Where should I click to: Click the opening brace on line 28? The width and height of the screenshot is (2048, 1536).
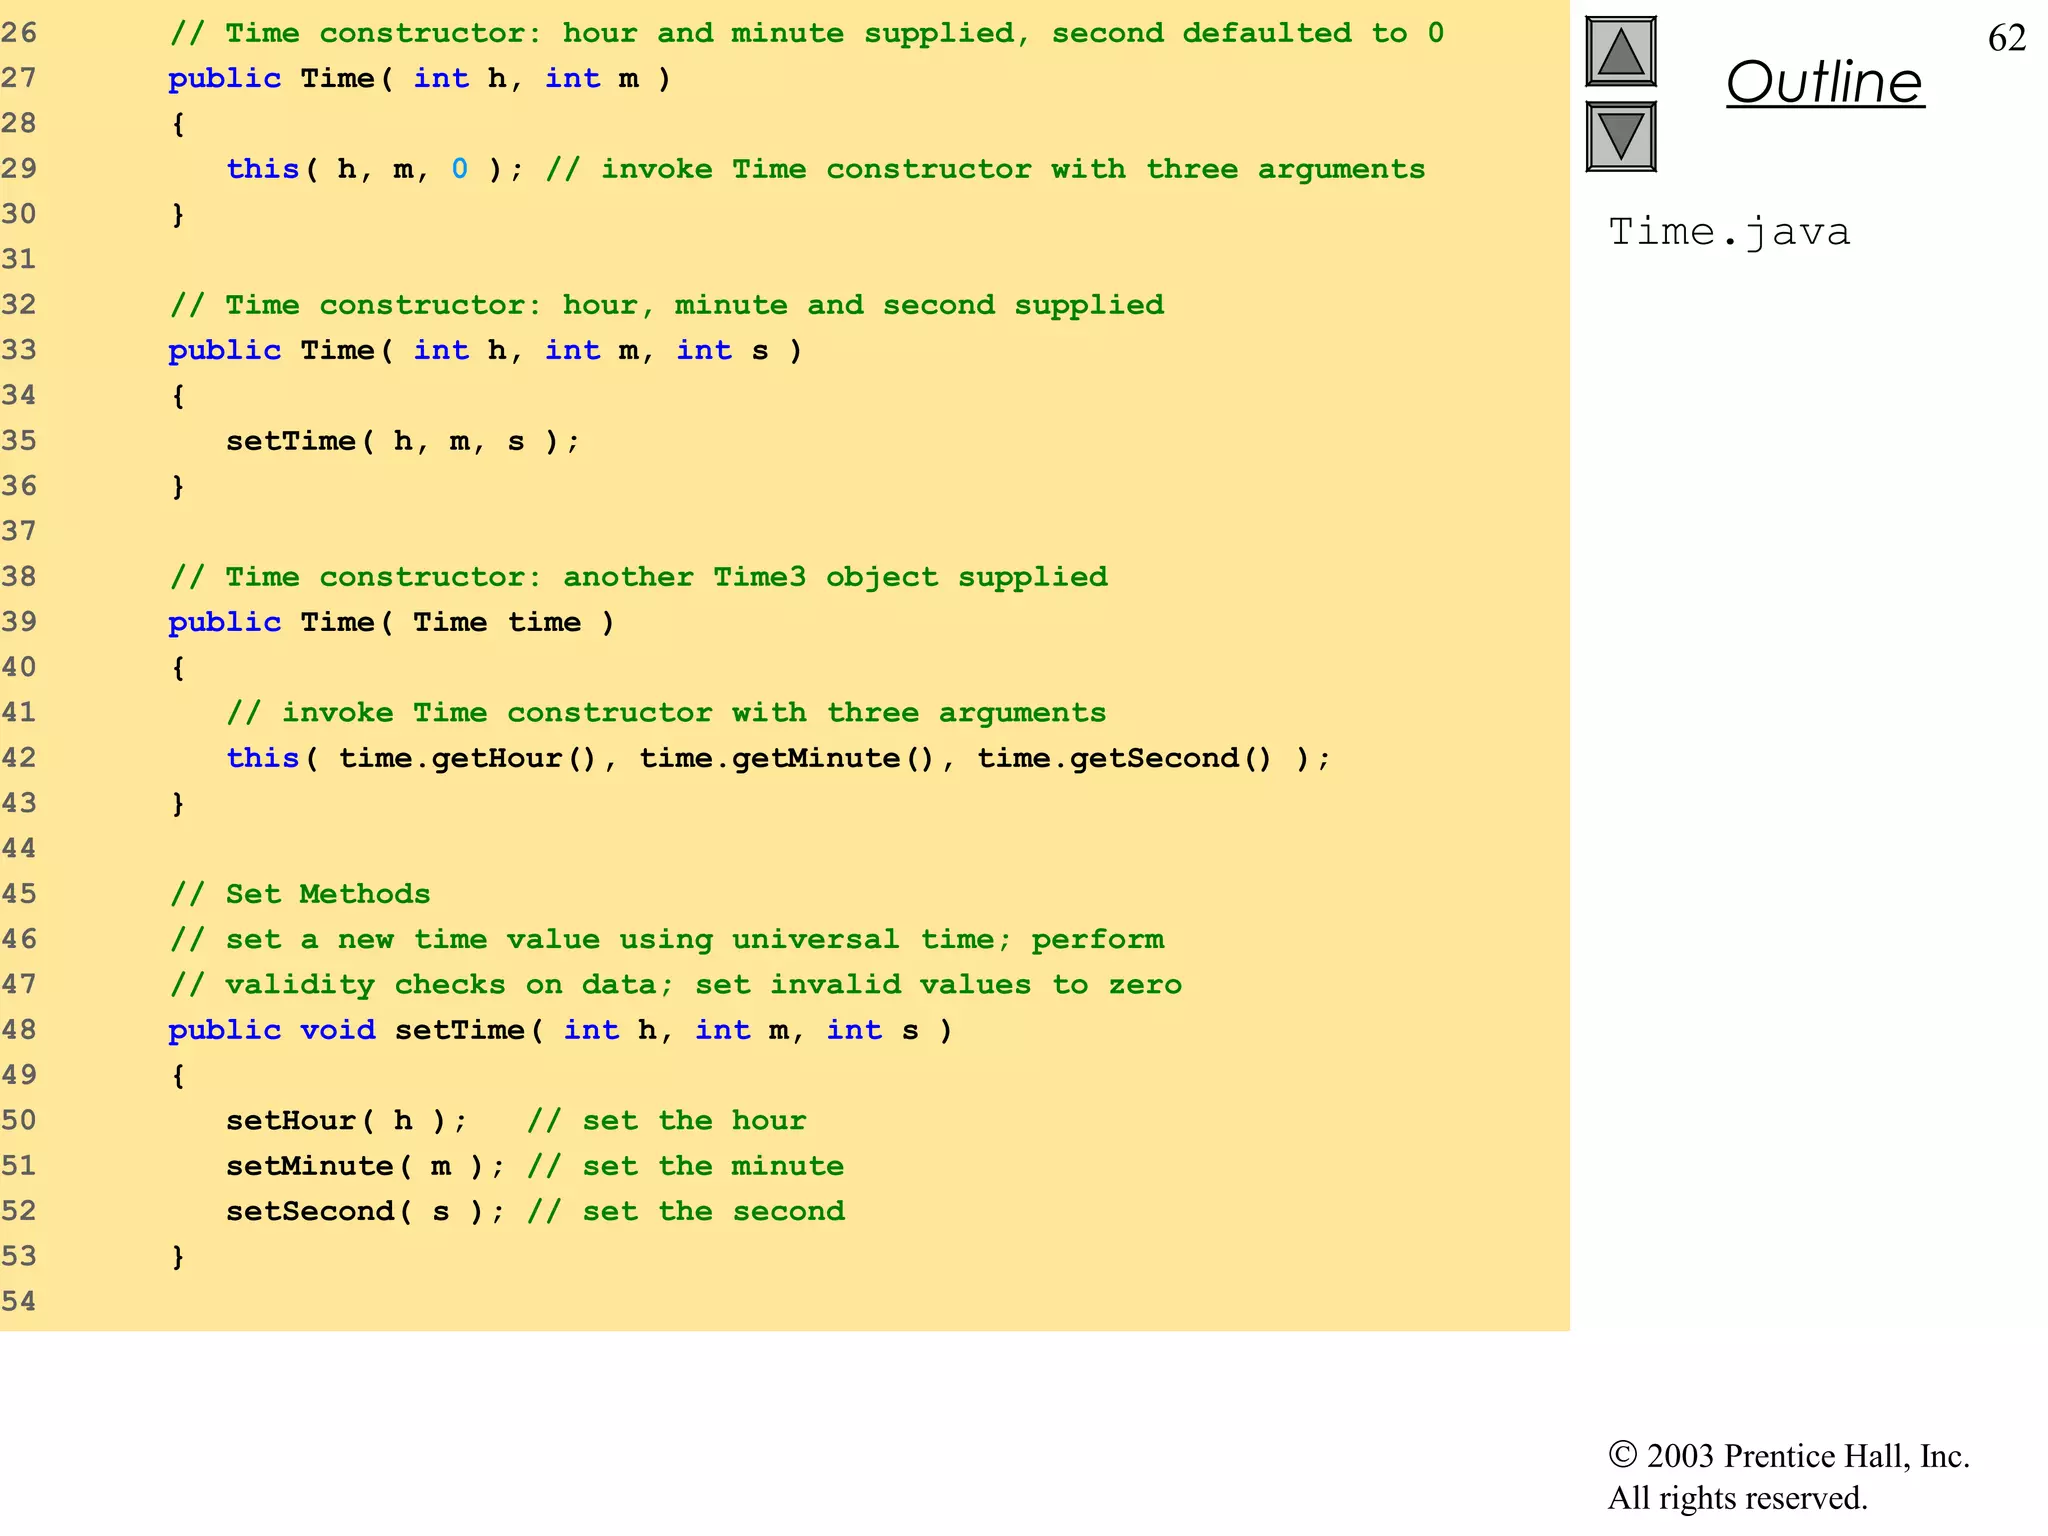click(x=178, y=124)
